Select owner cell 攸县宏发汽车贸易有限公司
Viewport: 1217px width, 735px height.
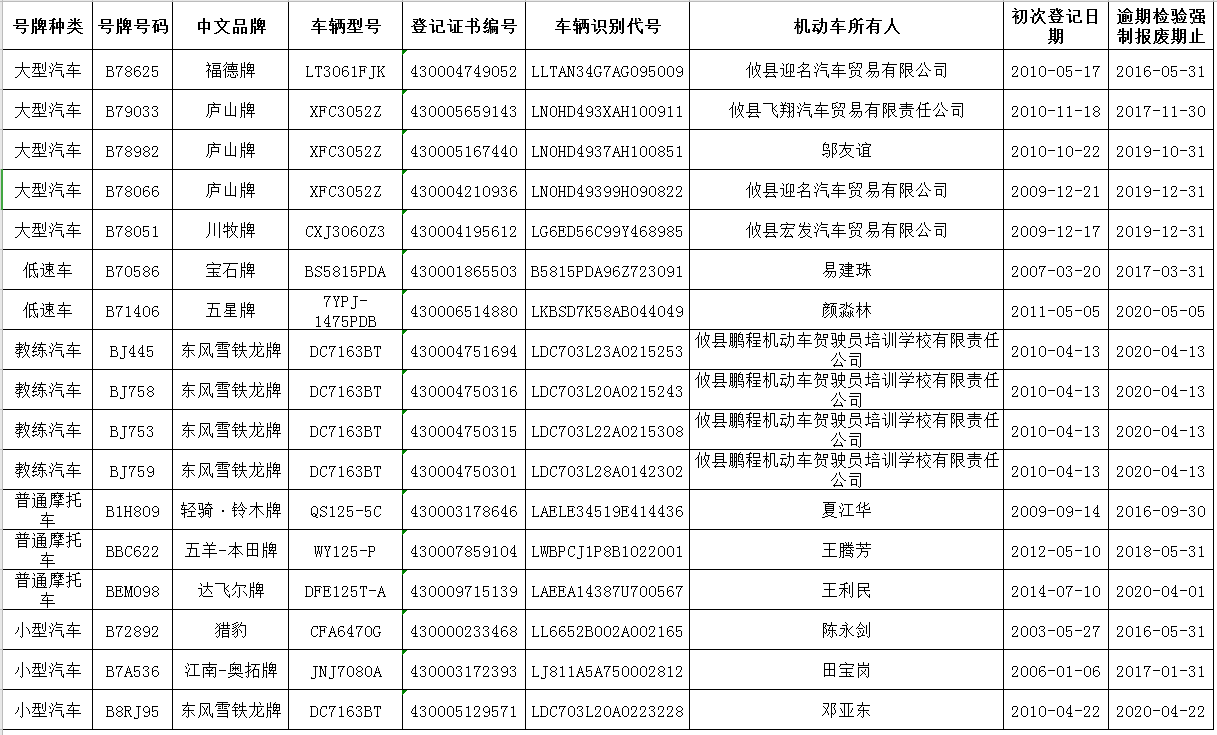tap(847, 231)
